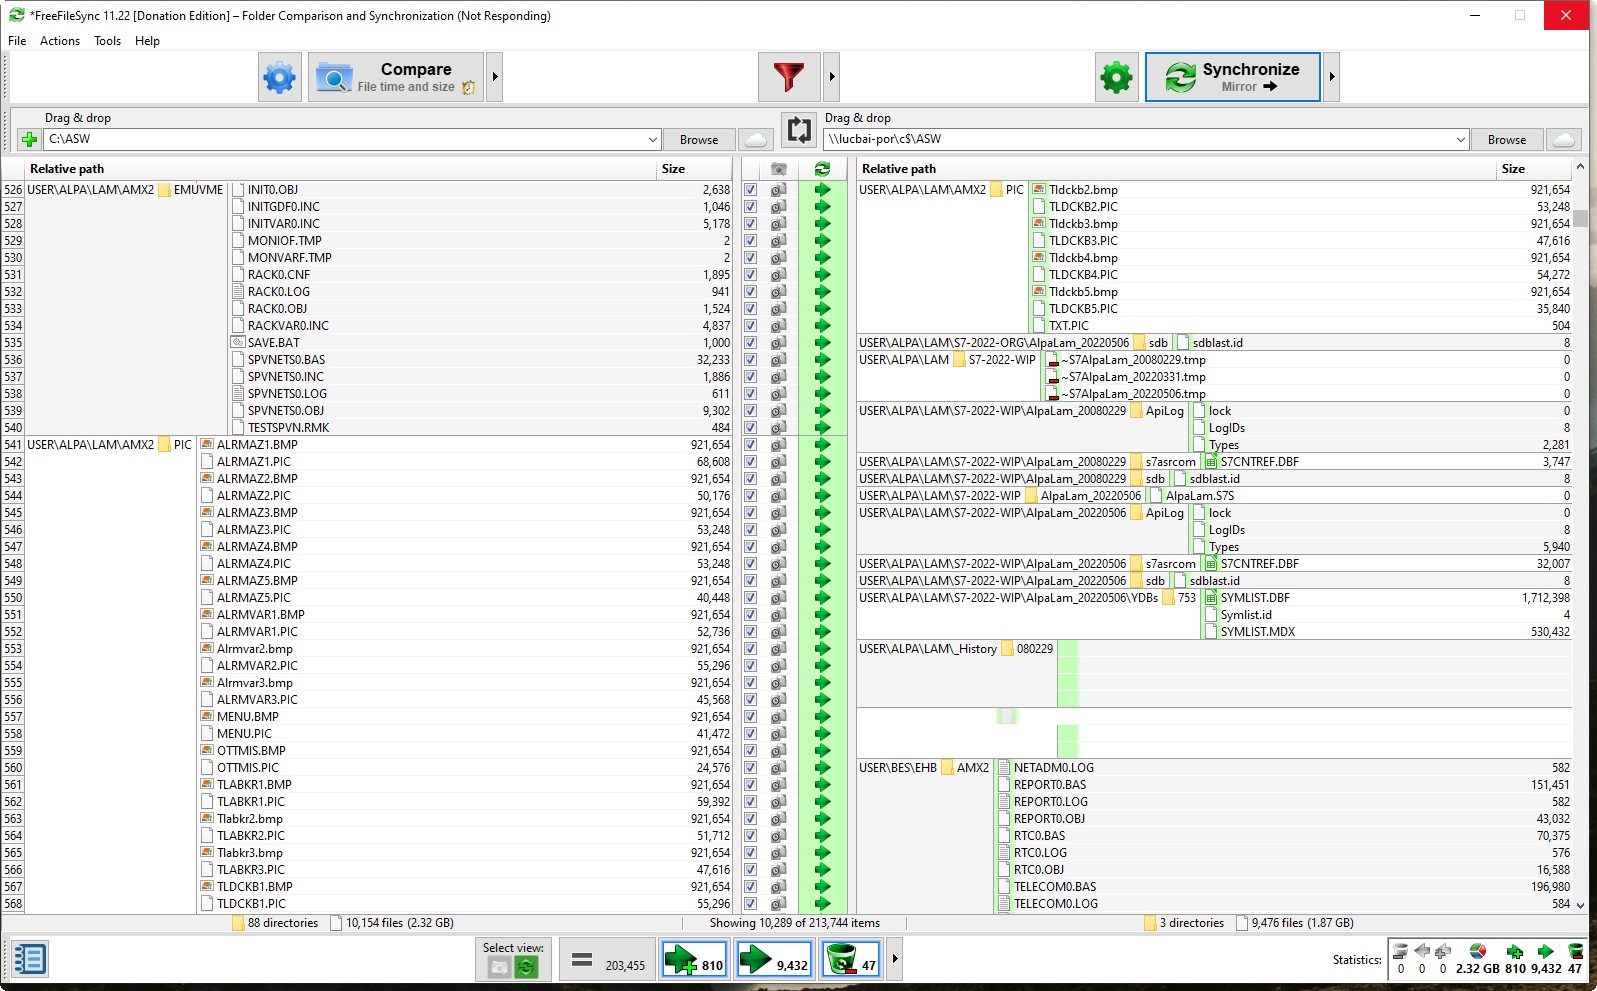Image resolution: width=1597 pixels, height=991 pixels.
Task: Uncheck the checkbox for ALRMAZ2.BMP row
Action: pos(750,479)
